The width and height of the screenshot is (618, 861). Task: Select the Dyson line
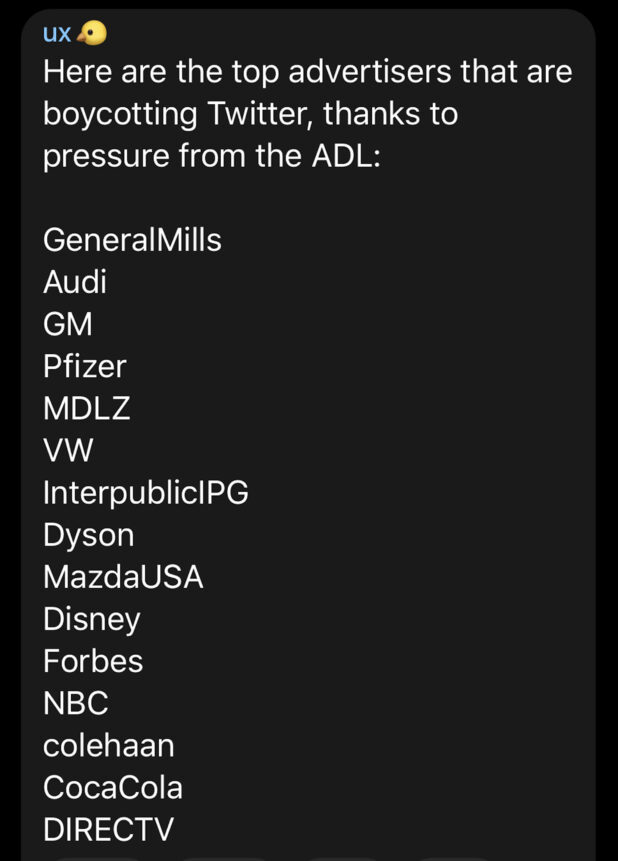88,535
